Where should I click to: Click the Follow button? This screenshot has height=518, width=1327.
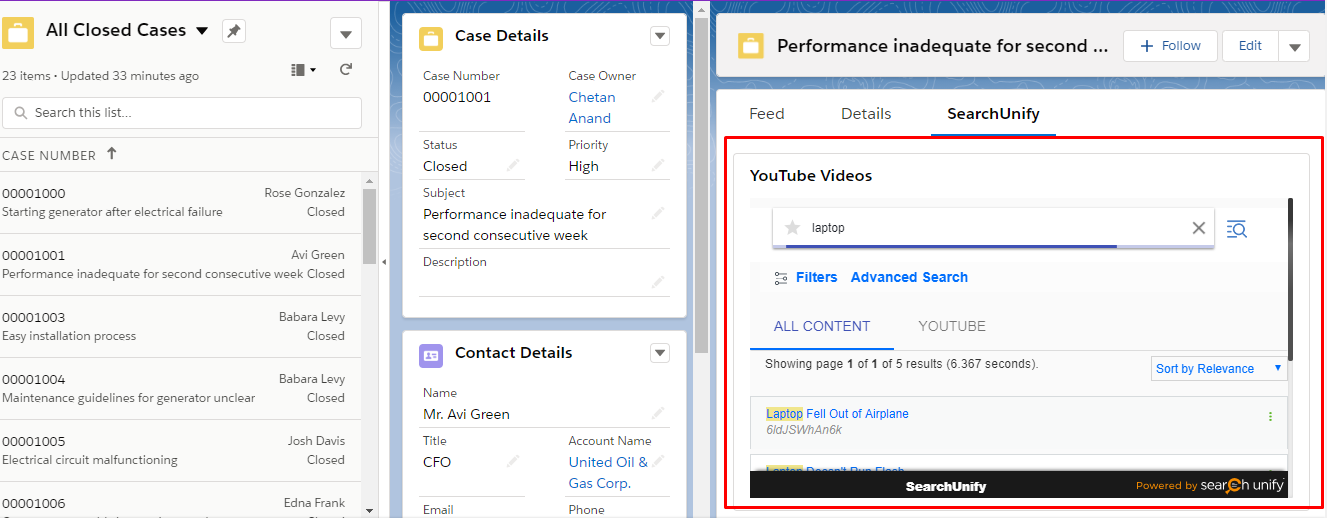1169,46
